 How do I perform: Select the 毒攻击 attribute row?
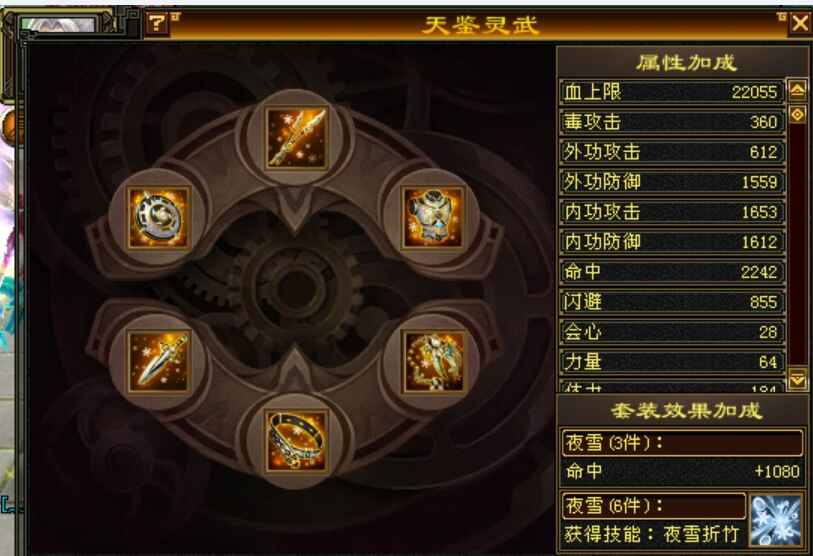672,122
